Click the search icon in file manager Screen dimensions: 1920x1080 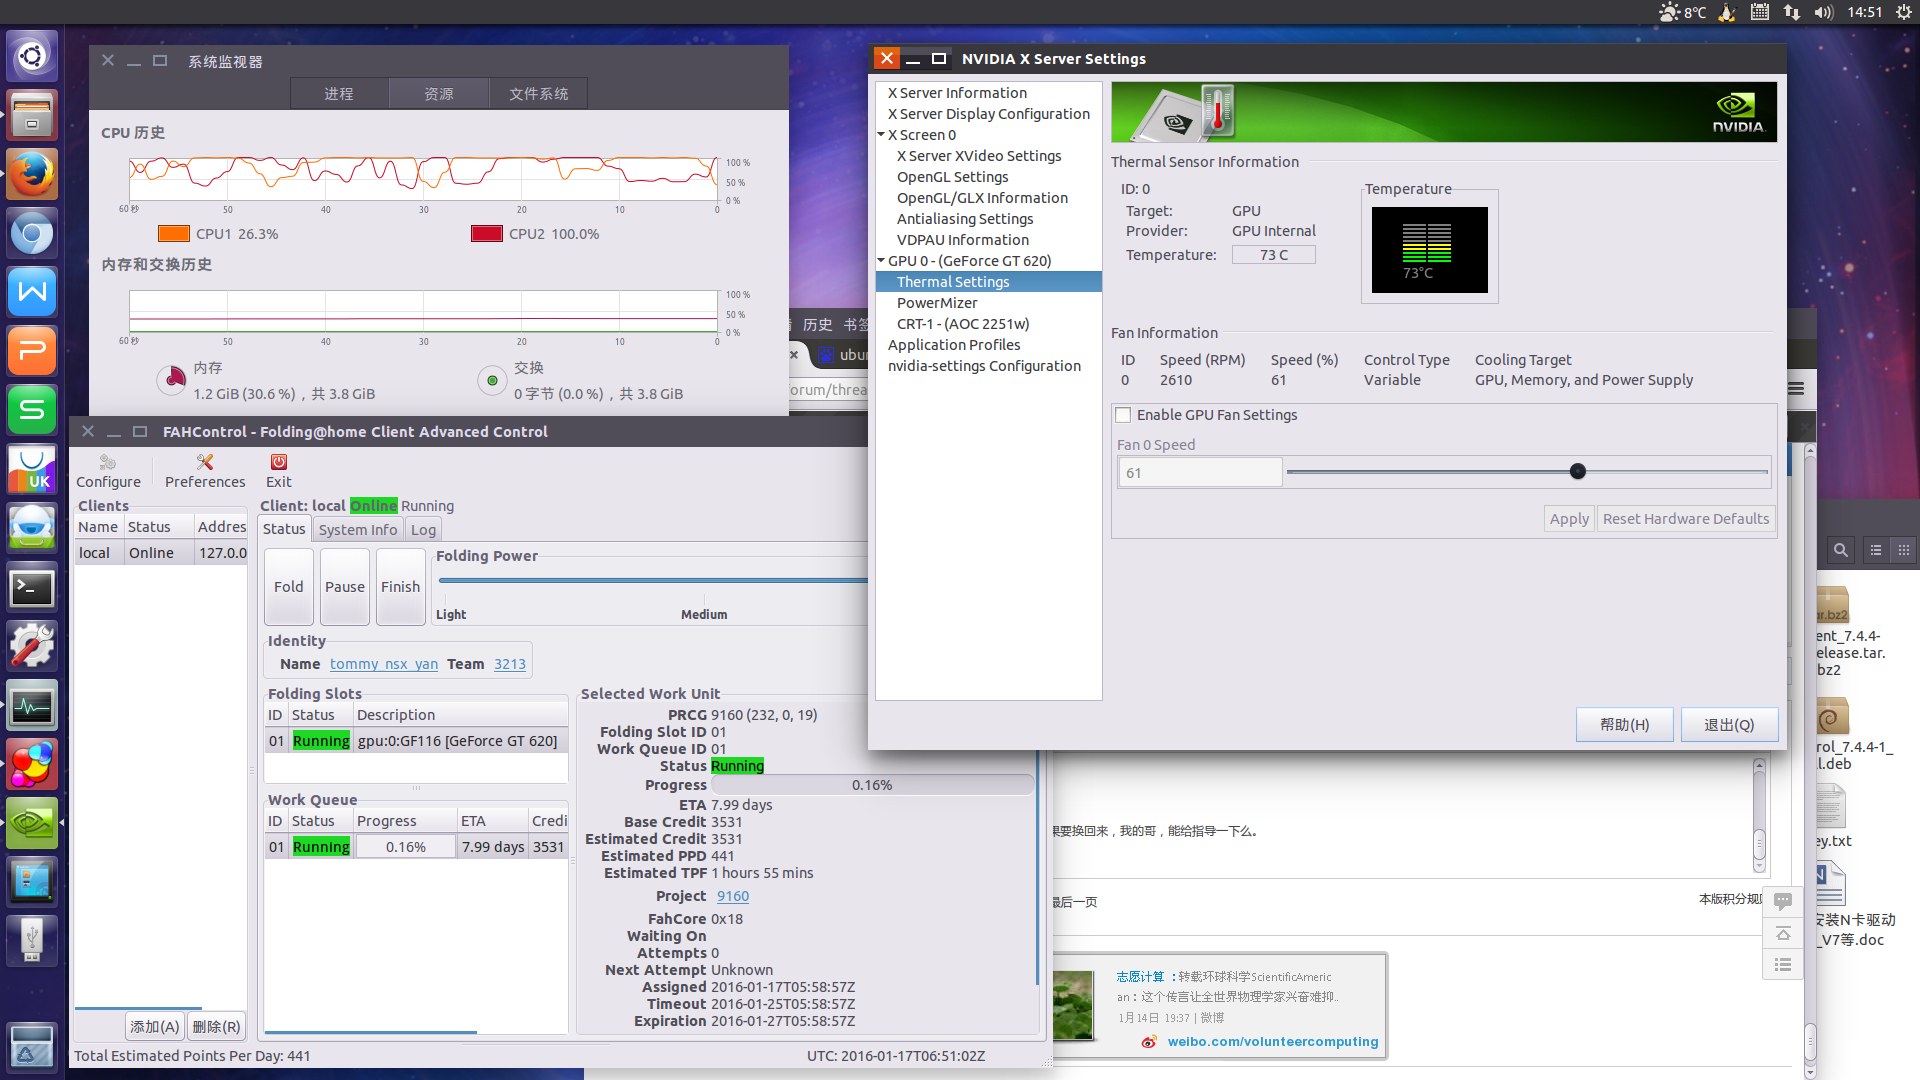(1840, 550)
